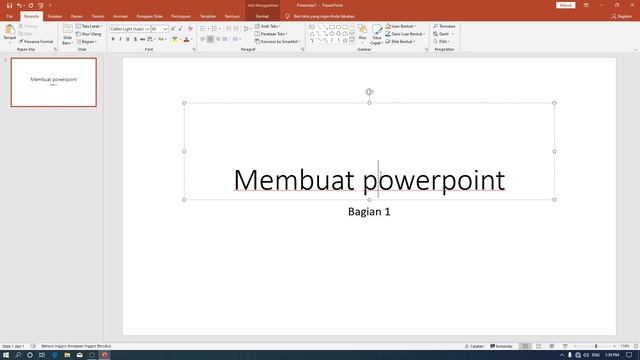640x360 pixels.
Task: Toggle Bold formatting
Action: point(113,39)
